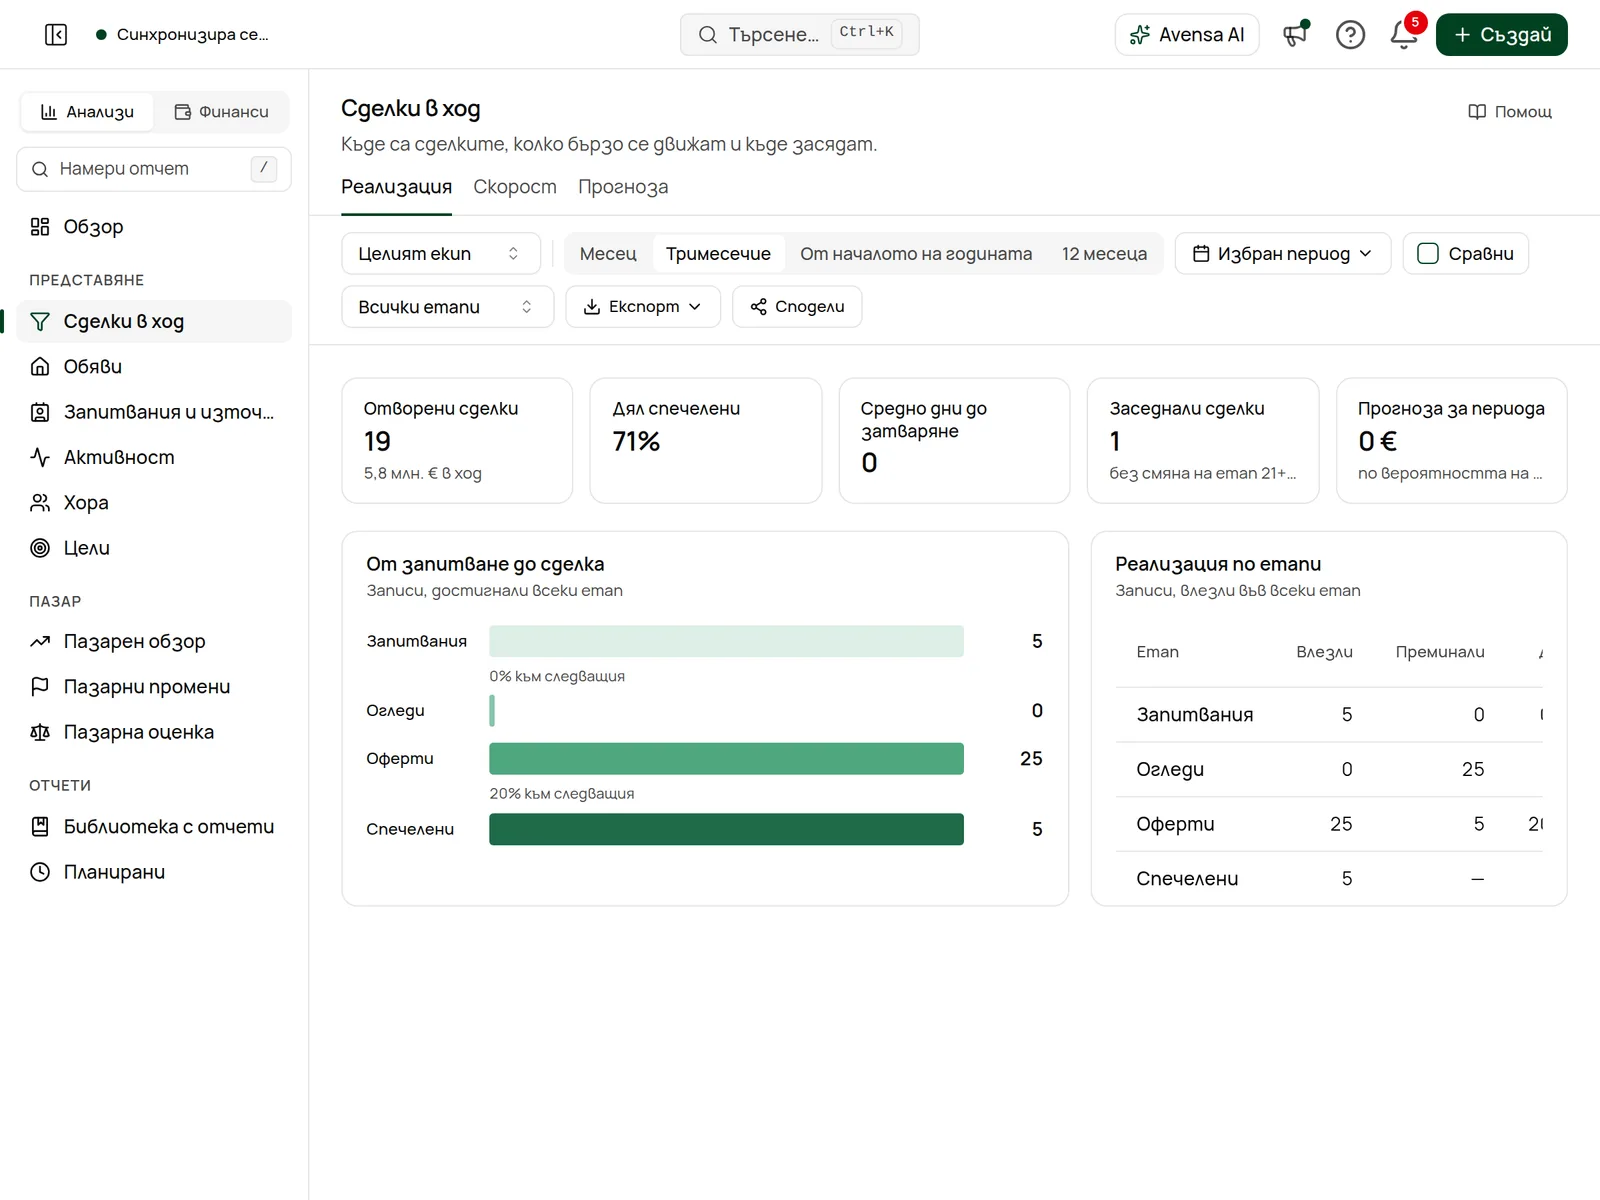Viewport: 1600px width, 1200px height.
Task: Open the help question mark icon
Action: pyautogui.click(x=1350, y=35)
